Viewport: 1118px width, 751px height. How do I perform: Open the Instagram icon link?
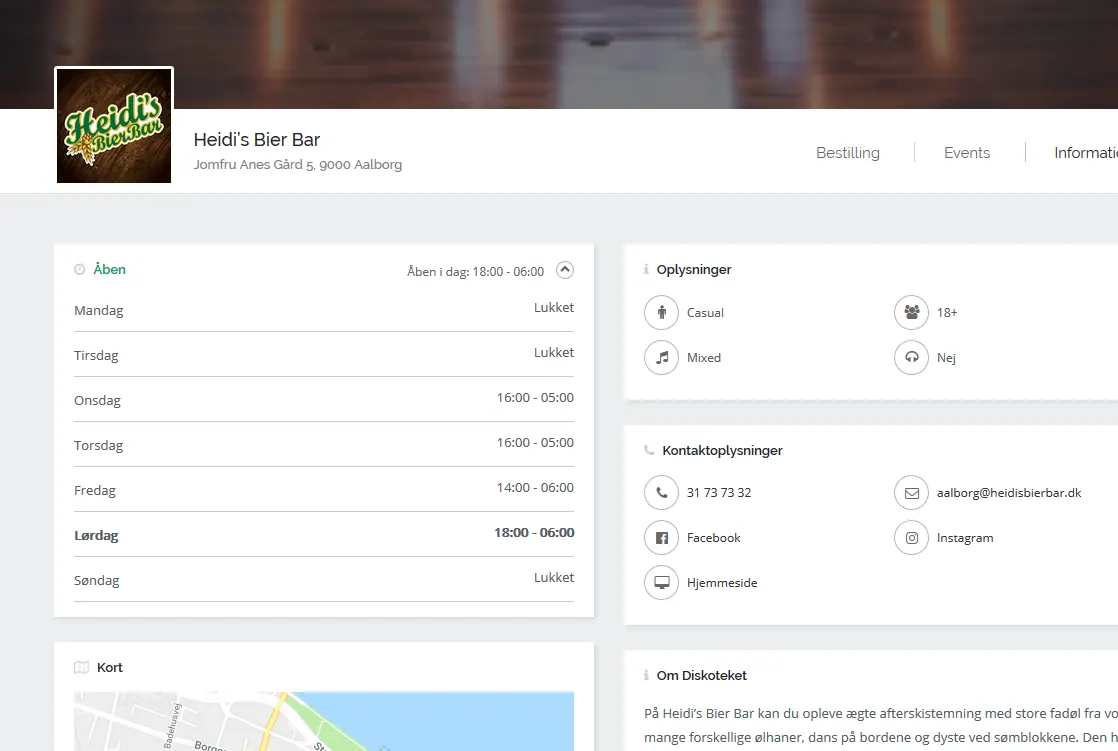(911, 538)
